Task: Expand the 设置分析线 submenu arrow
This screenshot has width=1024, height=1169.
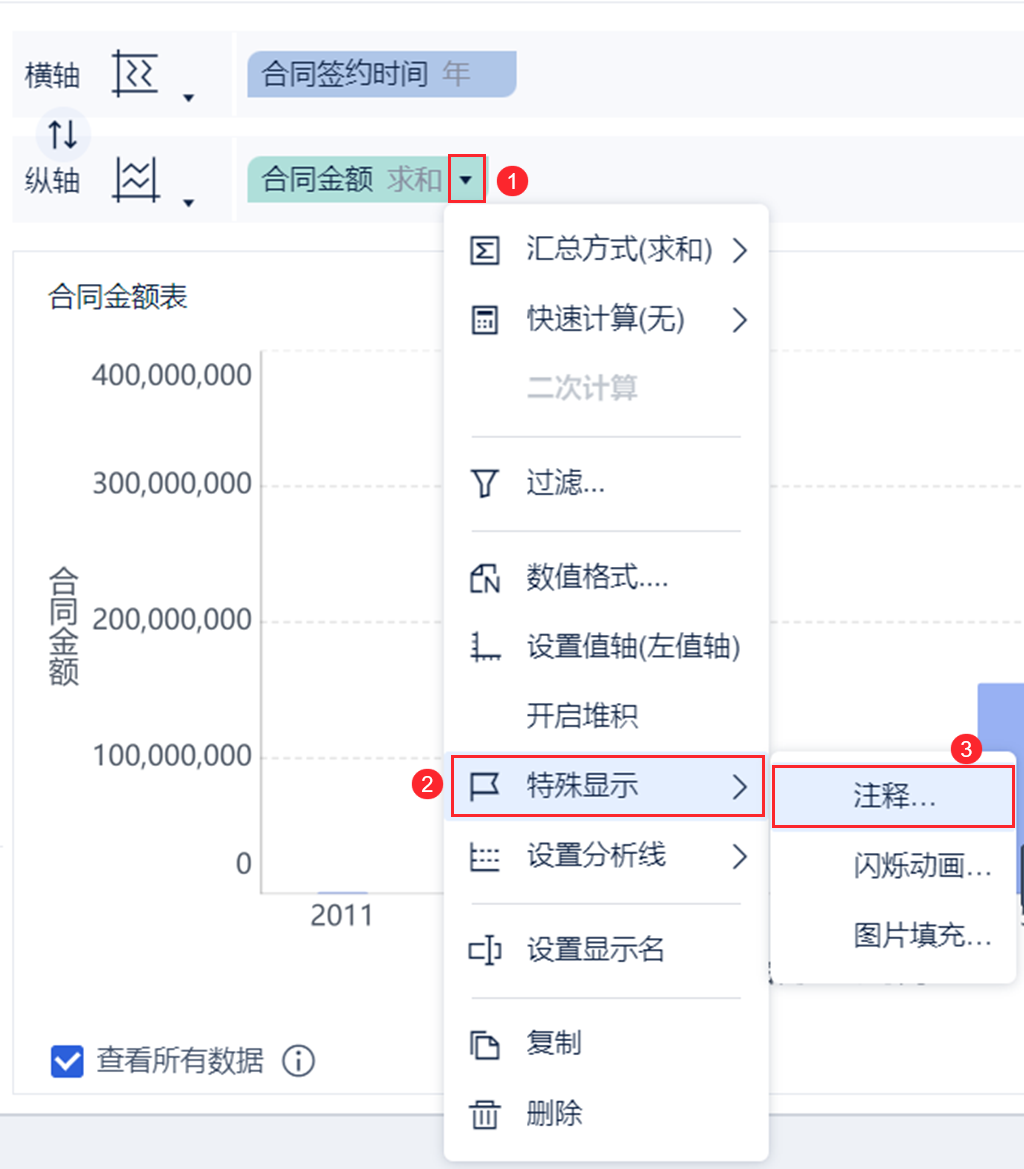Action: click(x=739, y=857)
